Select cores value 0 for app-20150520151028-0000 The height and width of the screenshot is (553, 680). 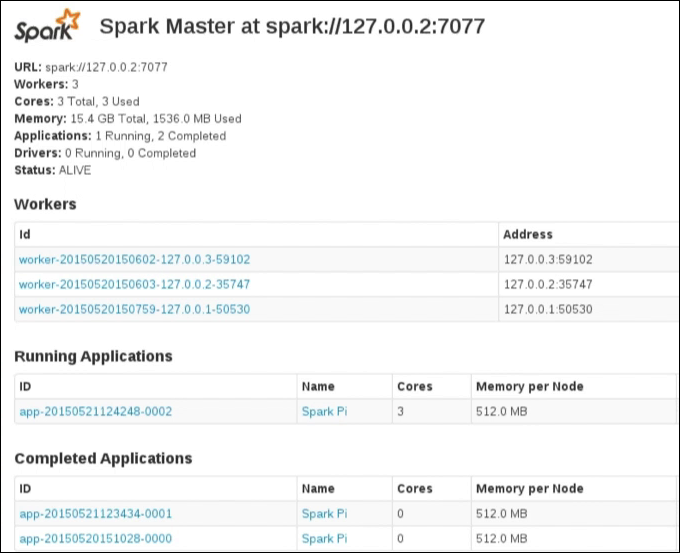tap(400, 539)
